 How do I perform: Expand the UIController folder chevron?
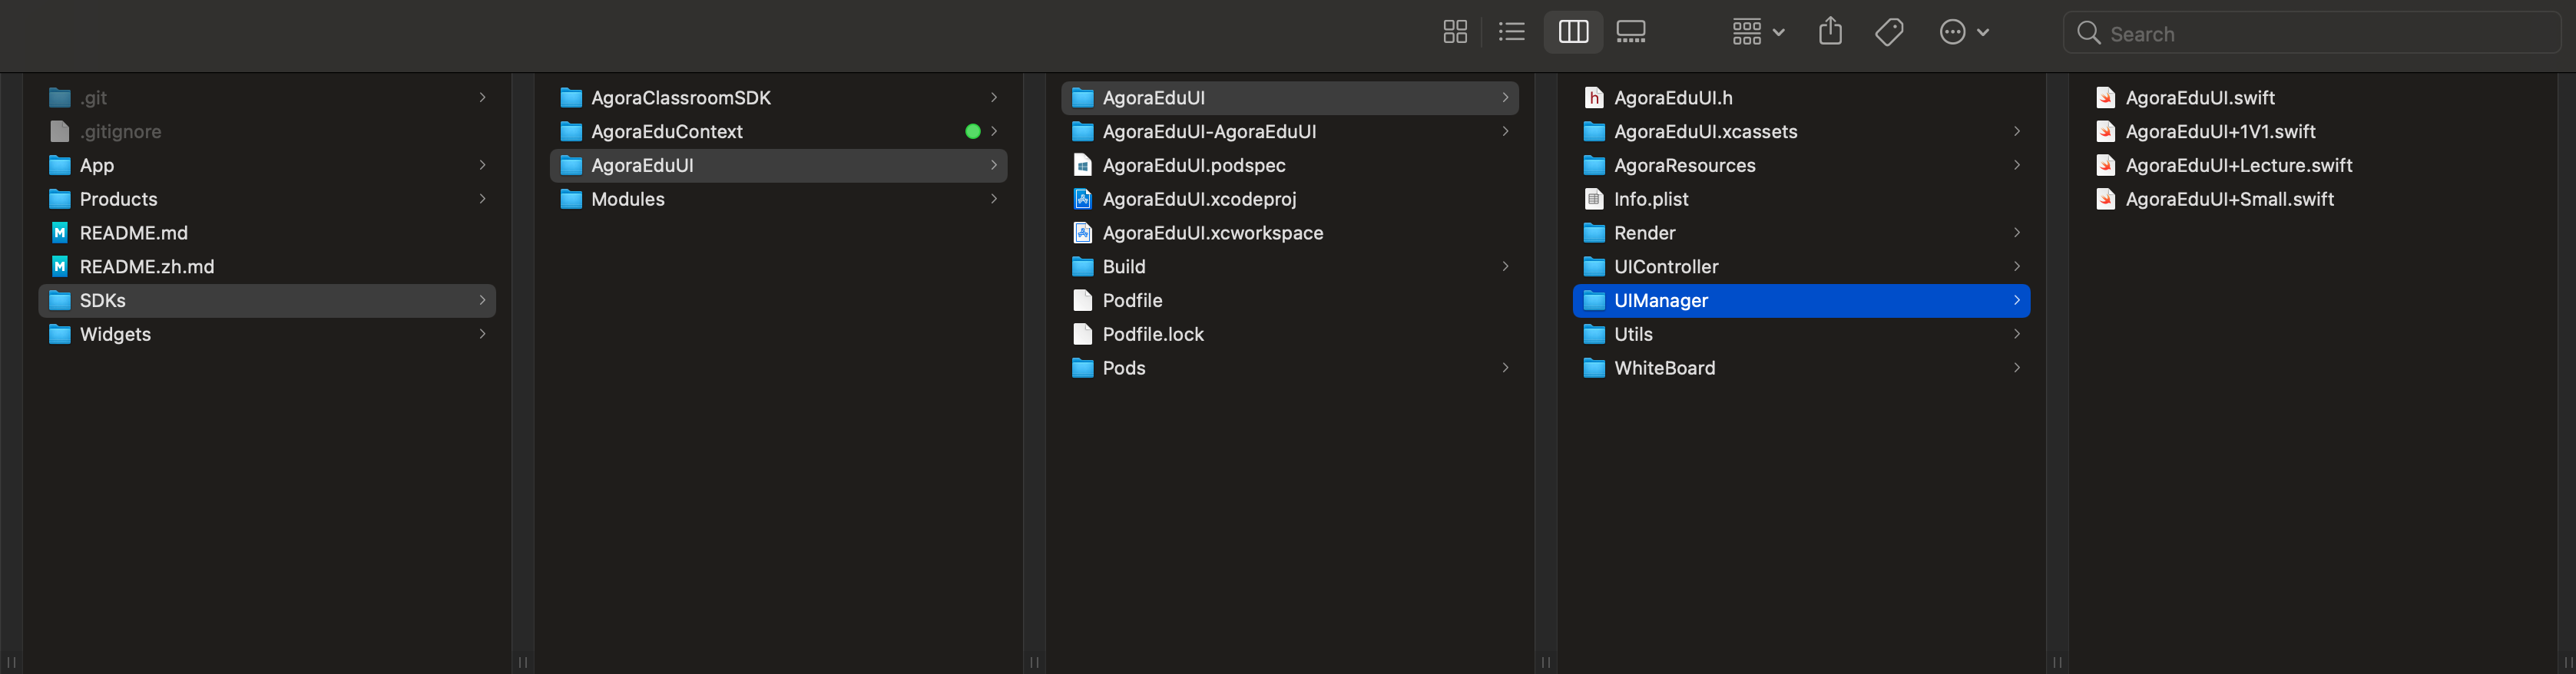tap(2017, 267)
